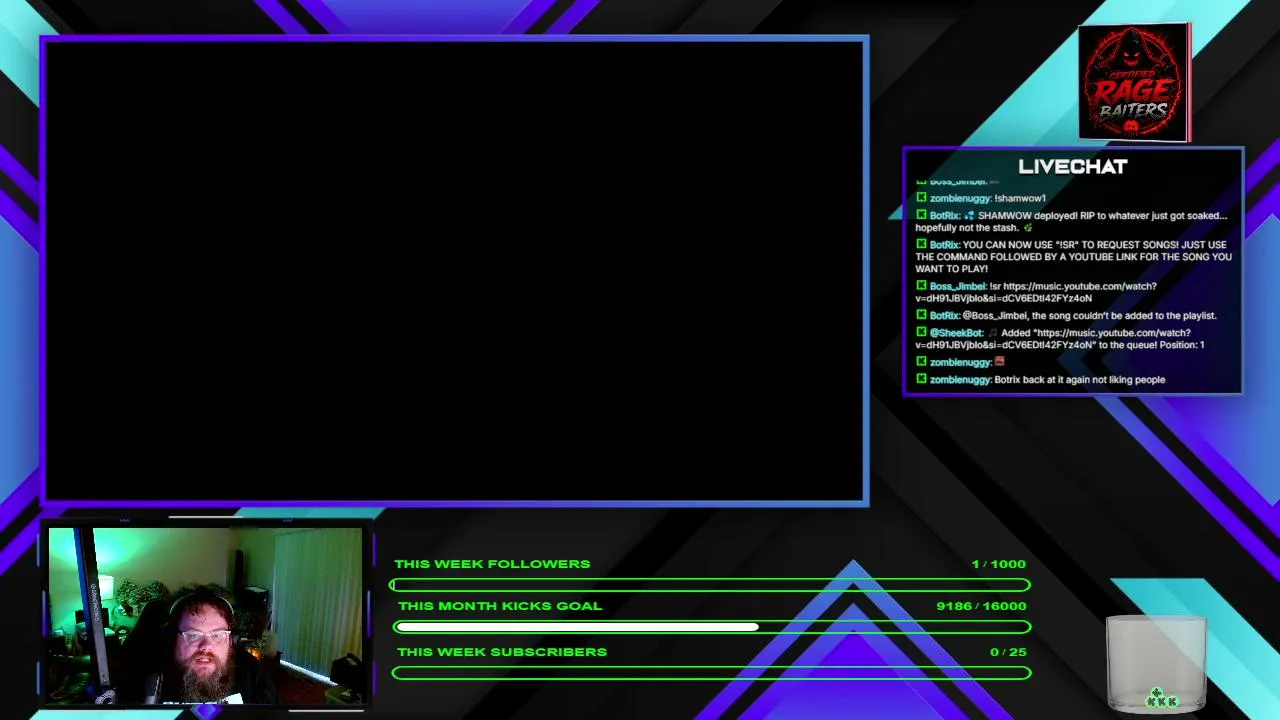Click the 'THIS WEEK SUBSCRIBERS' label
Screen dimensions: 1280x720
pos(502,652)
